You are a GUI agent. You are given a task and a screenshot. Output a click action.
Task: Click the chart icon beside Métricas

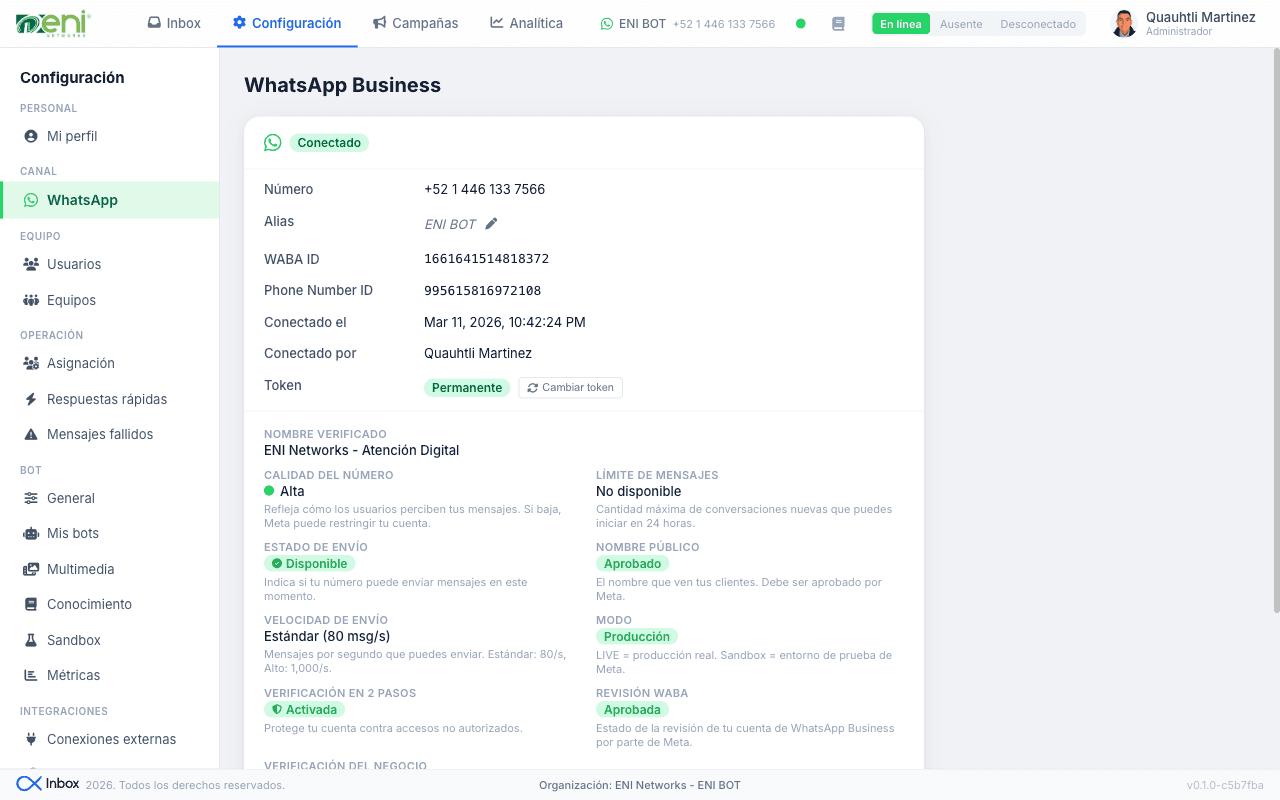click(x=31, y=675)
